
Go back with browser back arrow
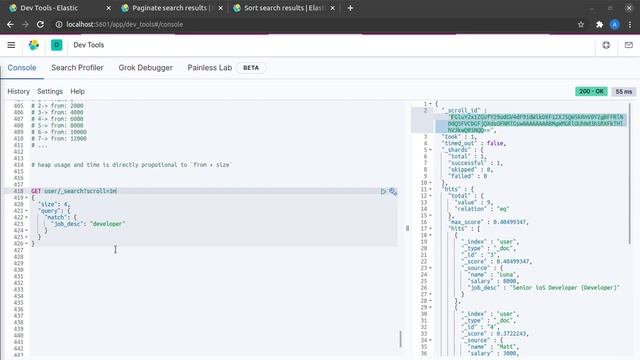tap(10, 24)
